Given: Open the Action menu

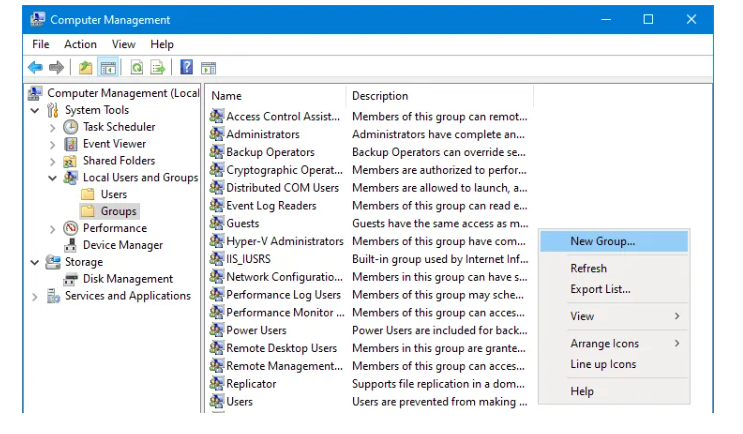Looking at the screenshot, I should point(81,45).
